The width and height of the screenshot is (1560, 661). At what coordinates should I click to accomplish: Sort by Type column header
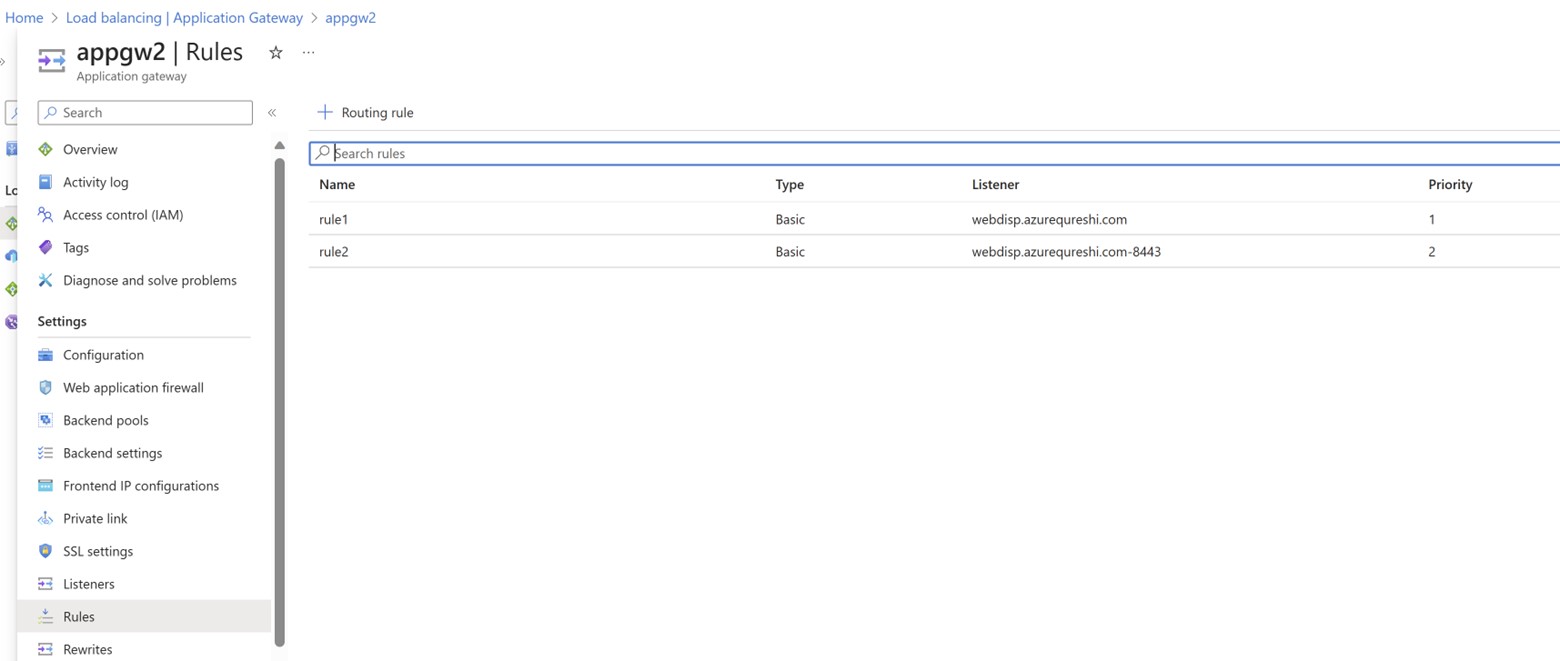point(789,184)
